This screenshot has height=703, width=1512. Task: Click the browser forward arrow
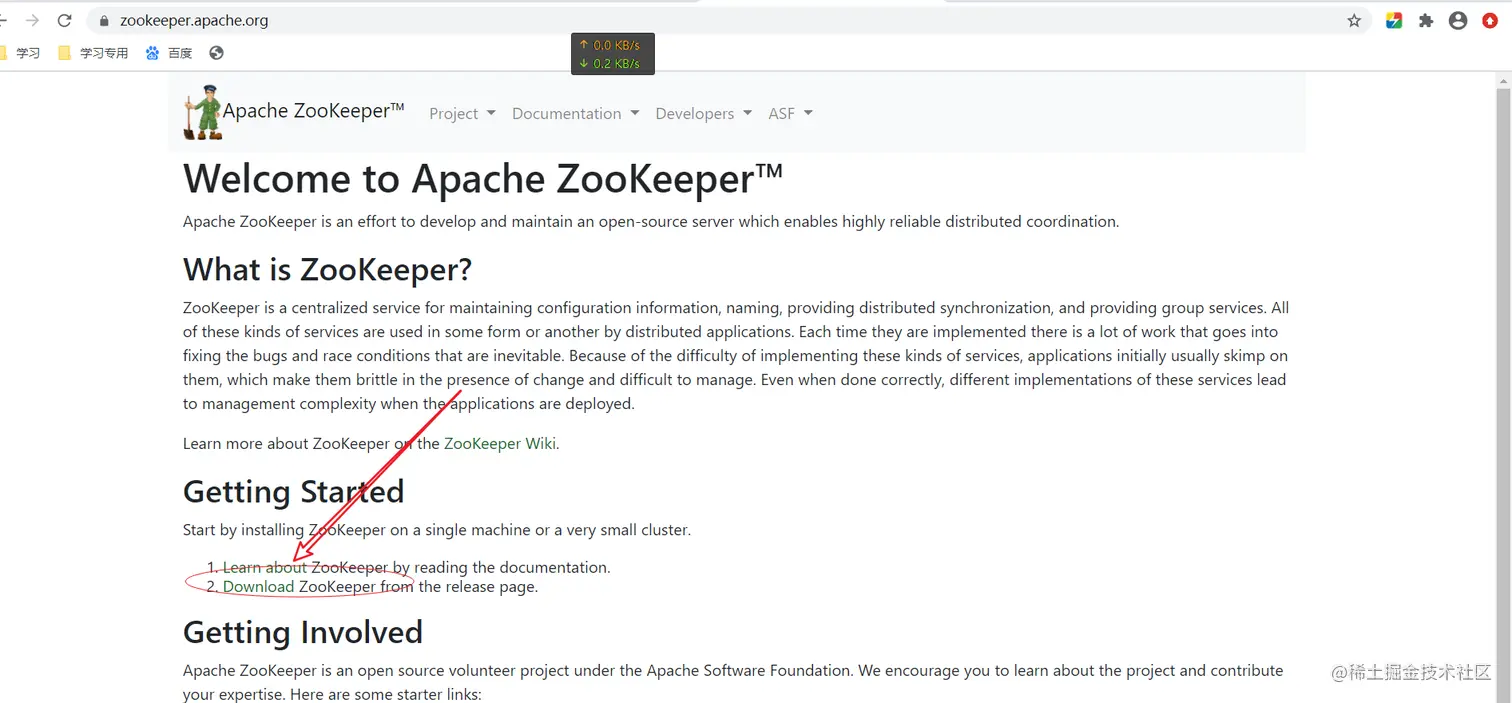[x=32, y=20]
